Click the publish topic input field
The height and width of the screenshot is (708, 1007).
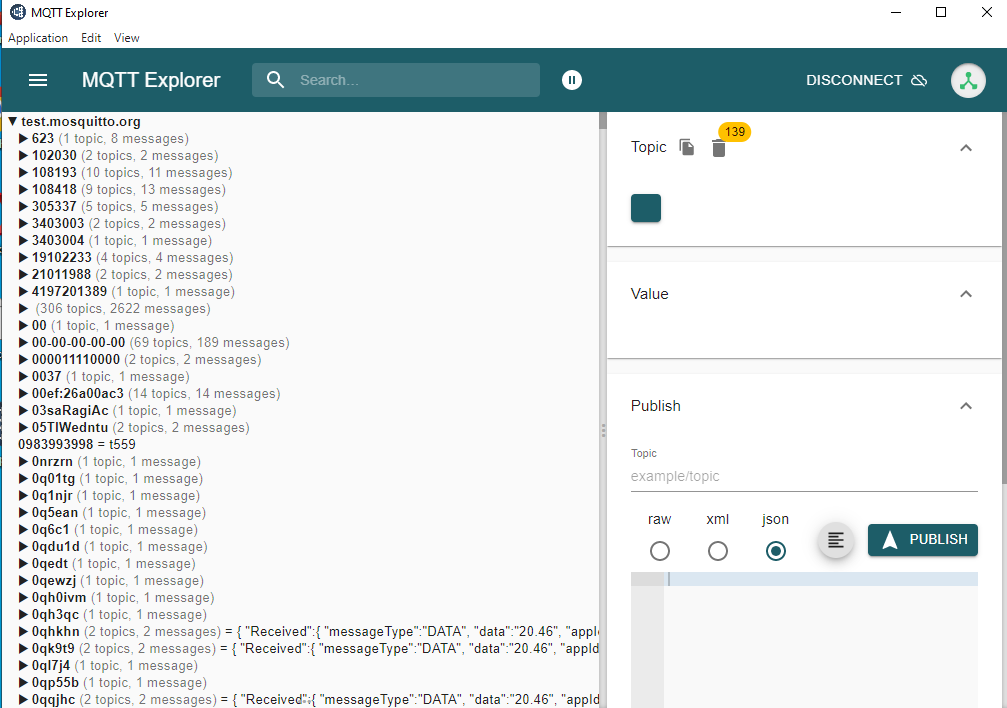coord(804,476)
